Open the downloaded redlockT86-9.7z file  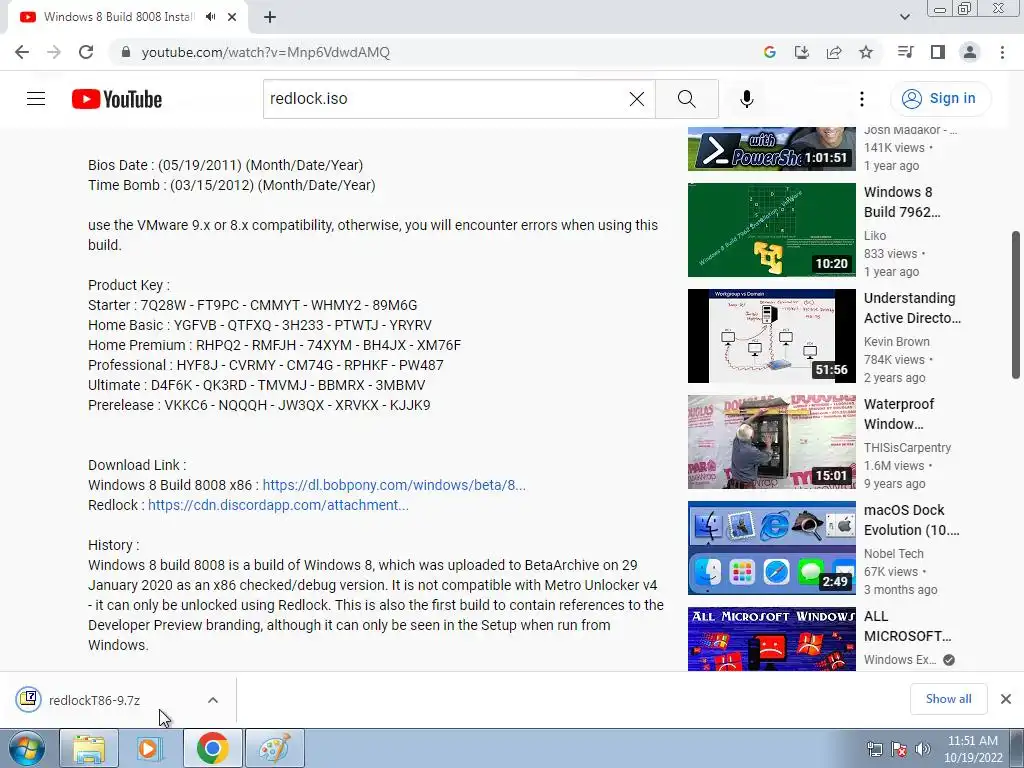tap(95, 700)
